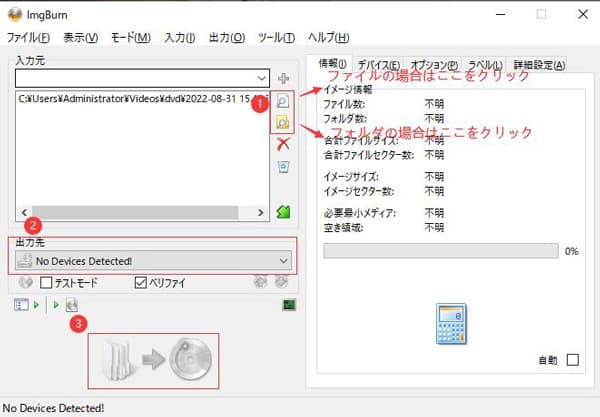Click the フォルダ数: label

[345, 119]
